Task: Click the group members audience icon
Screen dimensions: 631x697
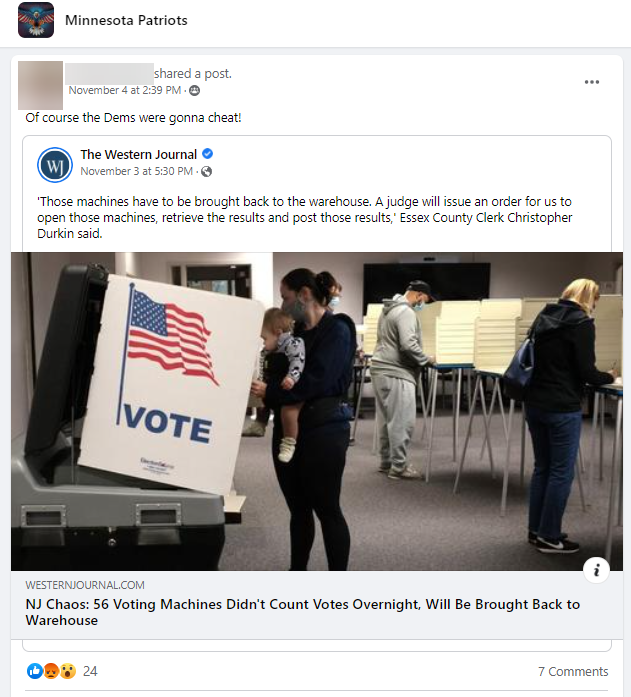Action: coord(195,91)
